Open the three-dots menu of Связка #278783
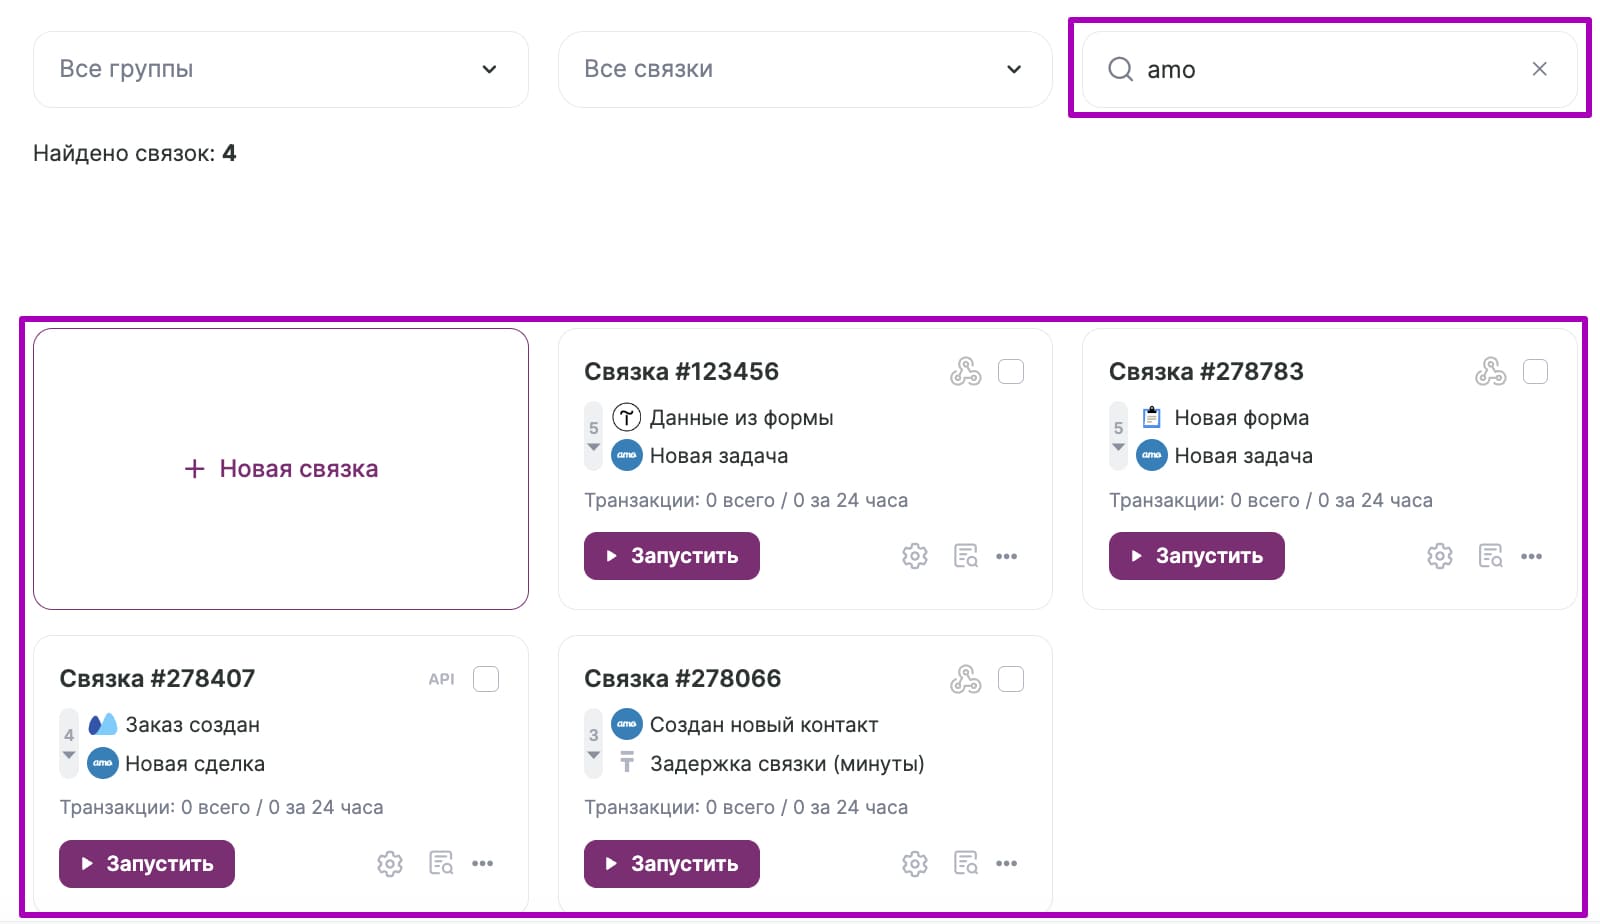Image resolution: width=1600 pixels, height=924 pixels. 1531,556
